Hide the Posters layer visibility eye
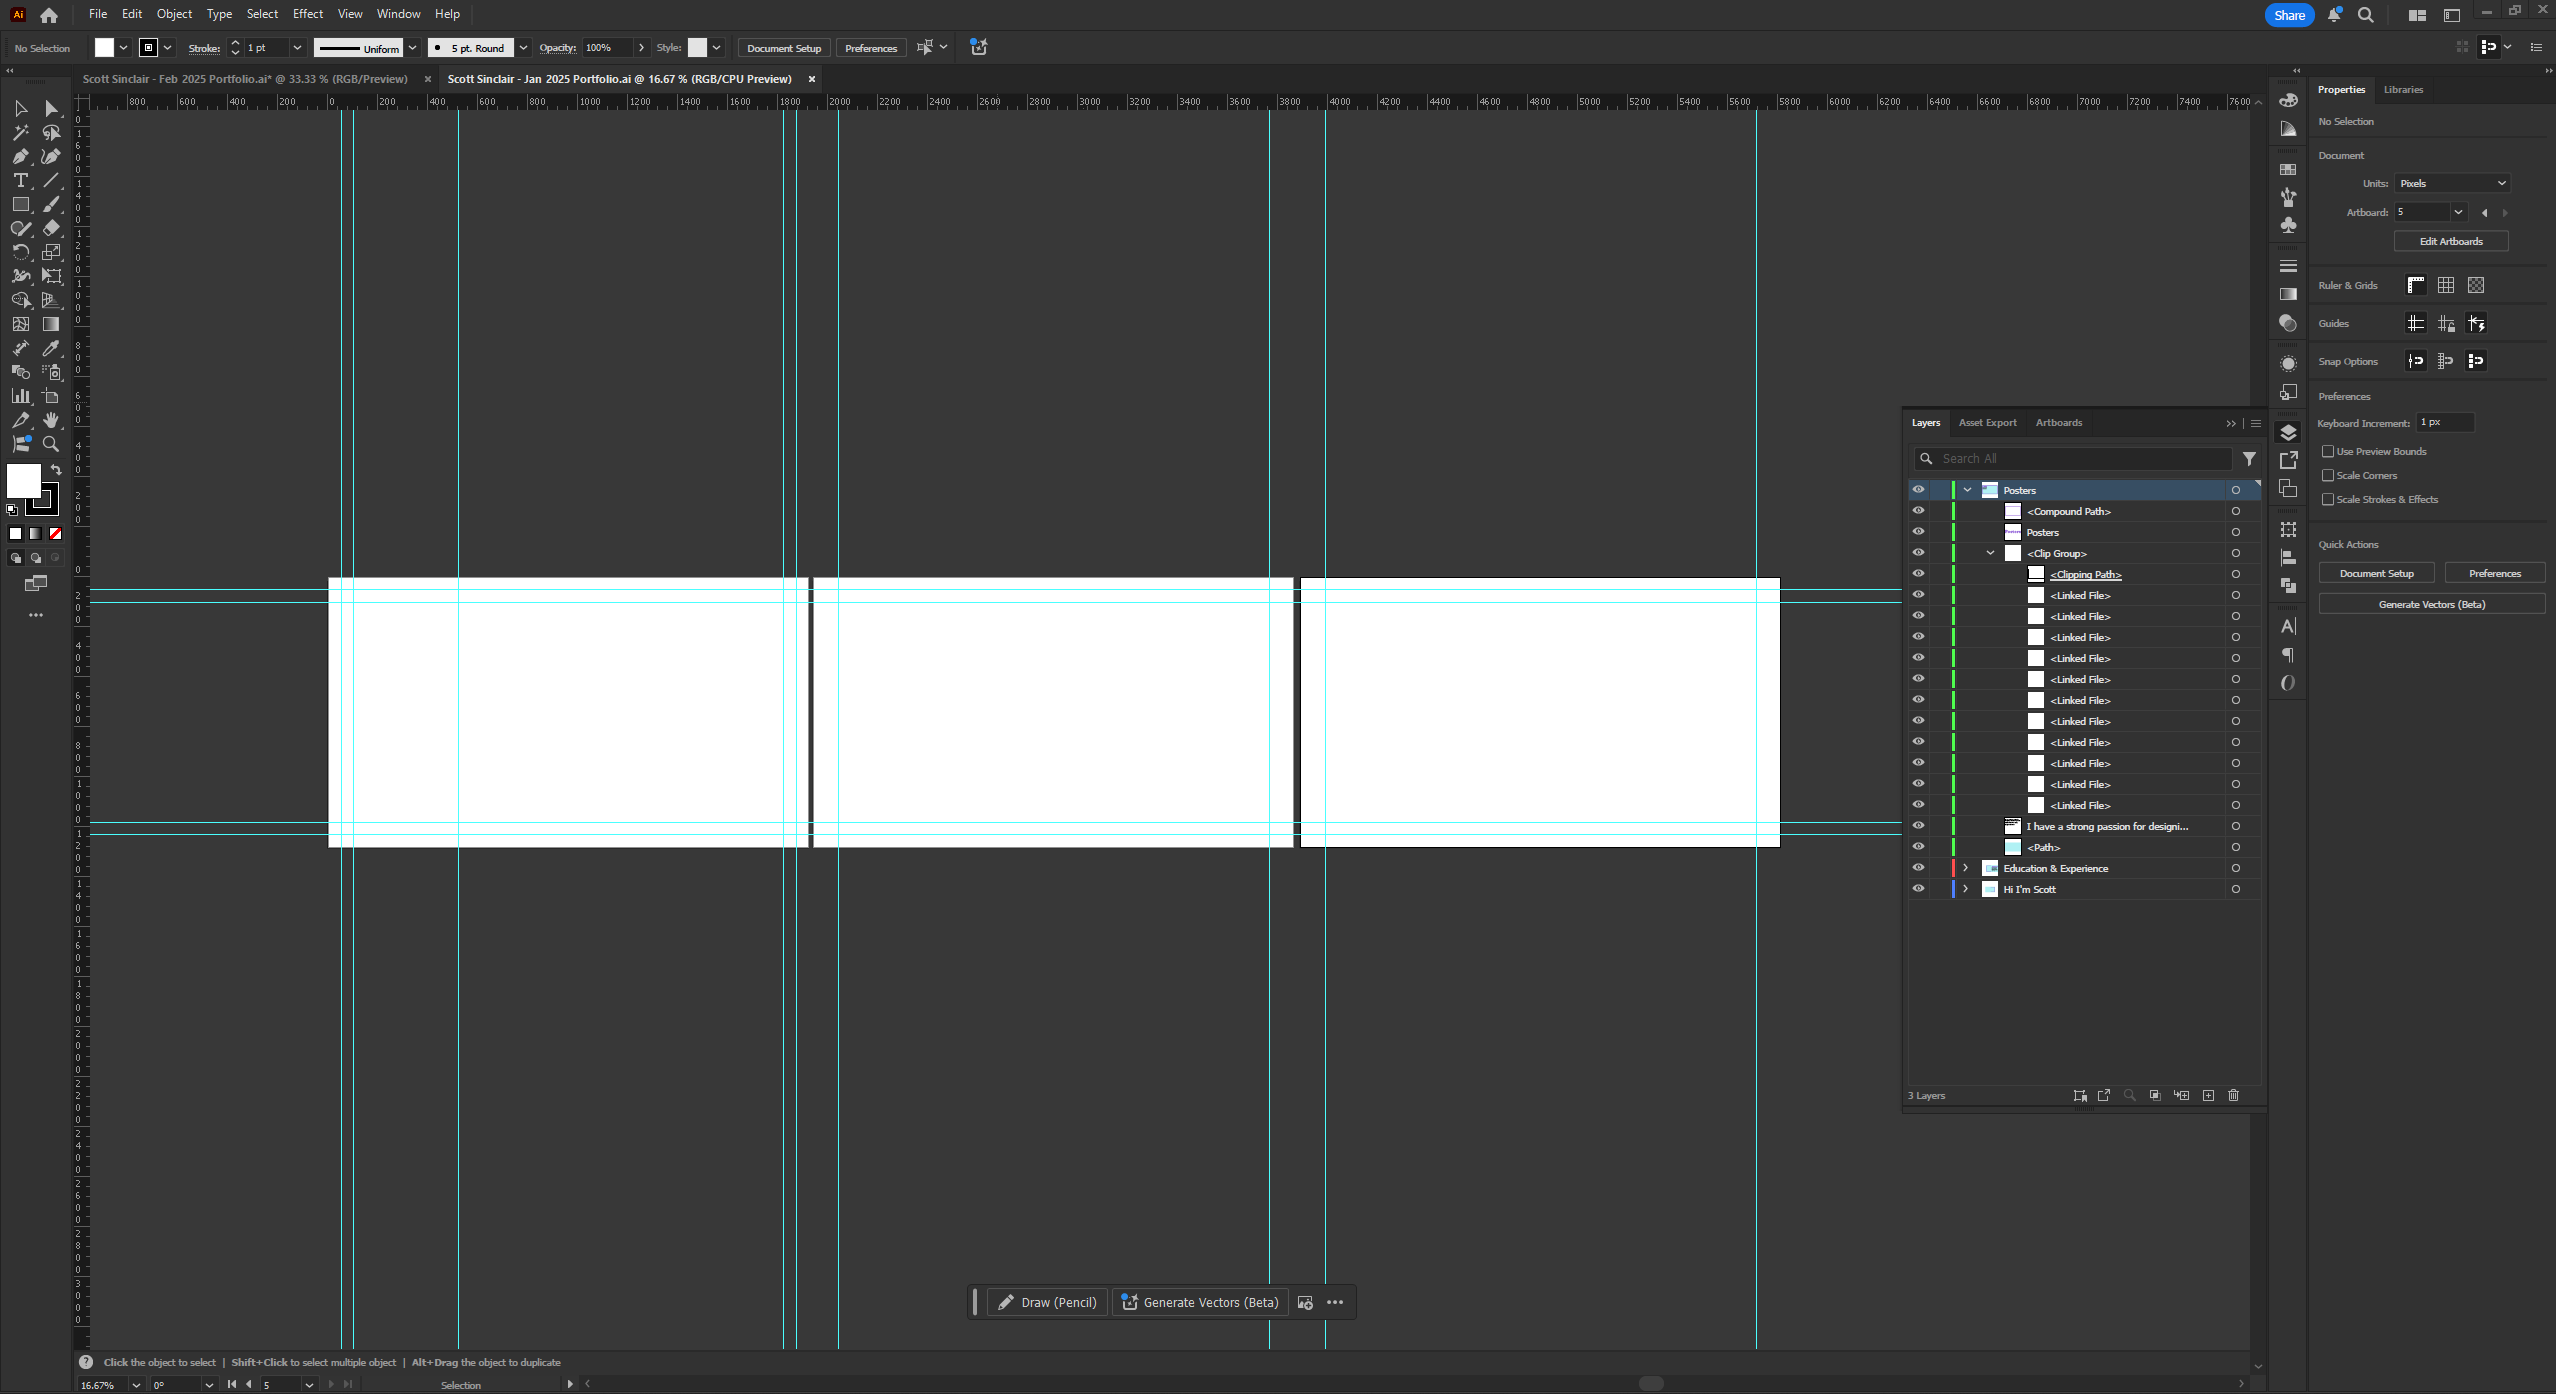 click(1920, 490)
